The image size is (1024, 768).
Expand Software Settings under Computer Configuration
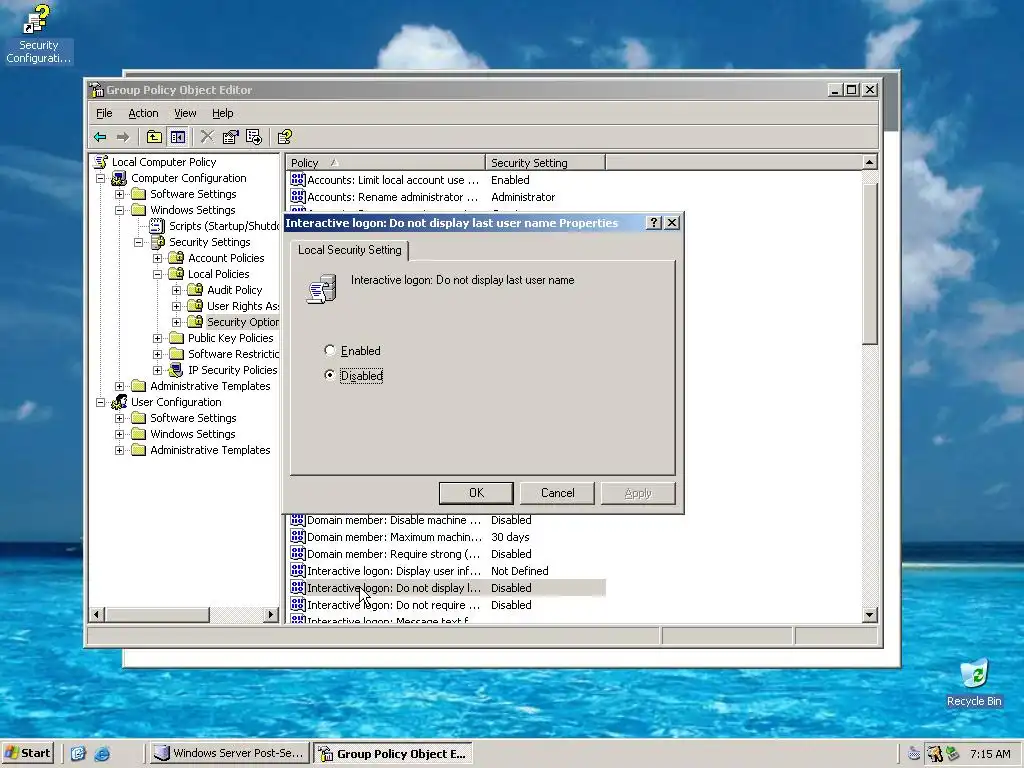tap(120, 194)
